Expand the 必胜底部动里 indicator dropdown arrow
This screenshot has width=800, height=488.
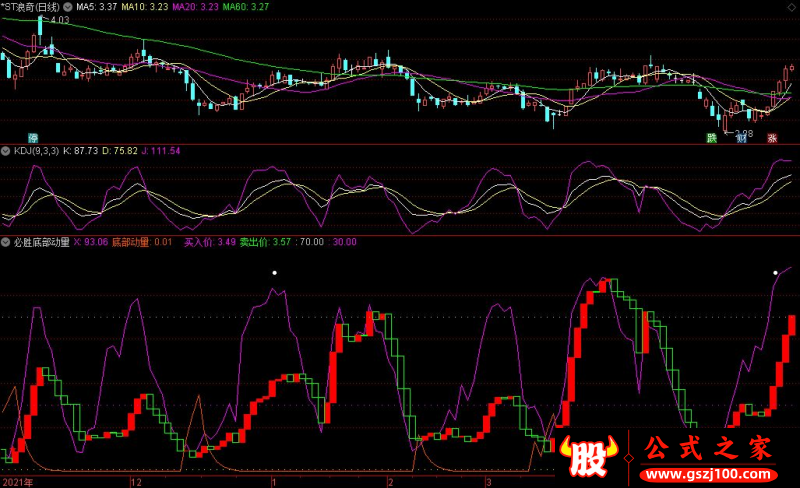[x=6, y=242]
